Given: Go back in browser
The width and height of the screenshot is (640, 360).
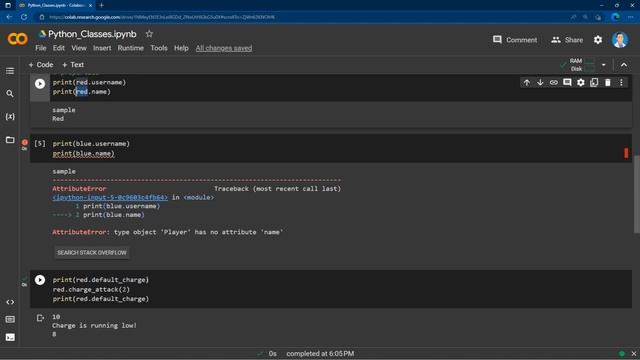Looking at the screenshot, I should [x=9, y=17].
